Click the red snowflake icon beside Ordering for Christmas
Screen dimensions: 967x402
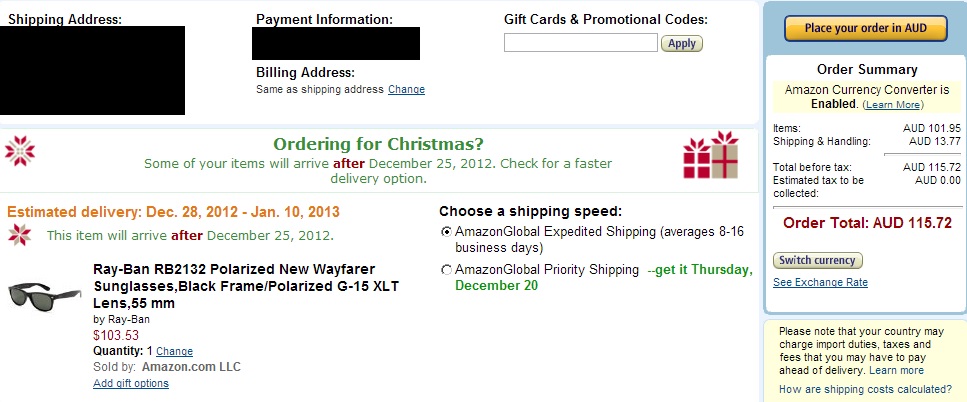[x=20, y=151]
